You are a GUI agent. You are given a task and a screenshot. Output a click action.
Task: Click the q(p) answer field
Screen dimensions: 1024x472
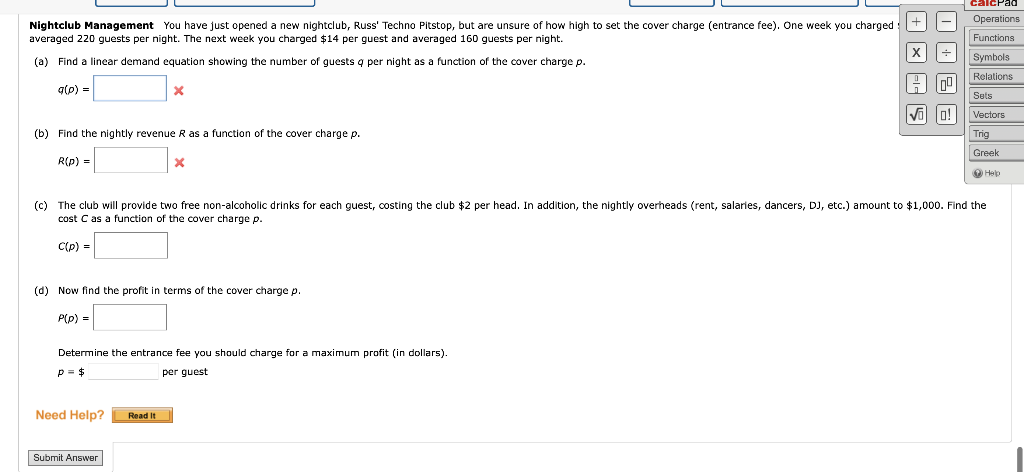pyautogui.click(x=130, y=89)
